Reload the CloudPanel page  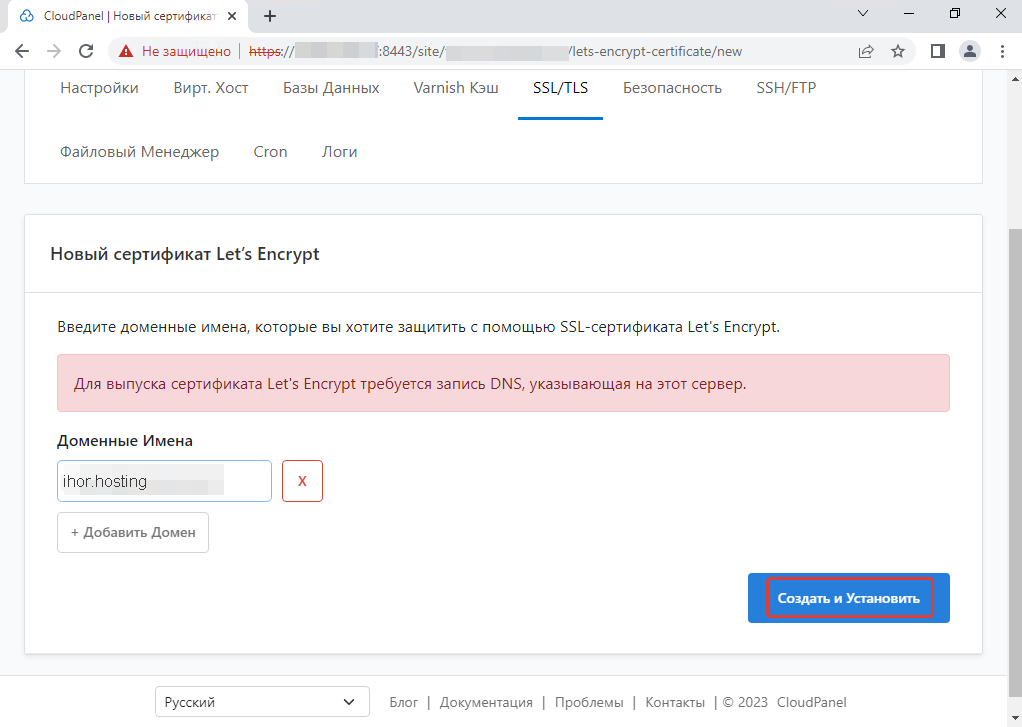point(87,50)
